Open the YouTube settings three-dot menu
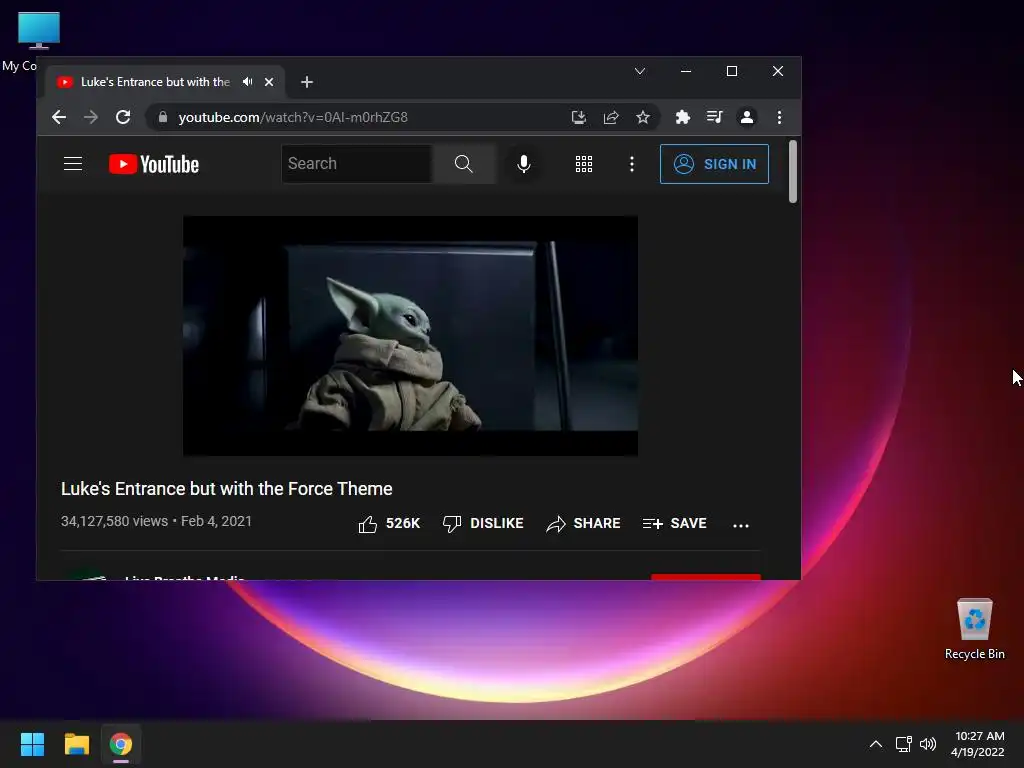The width and height of the screenshot is (1024, 768). click(x=632, y=164)
